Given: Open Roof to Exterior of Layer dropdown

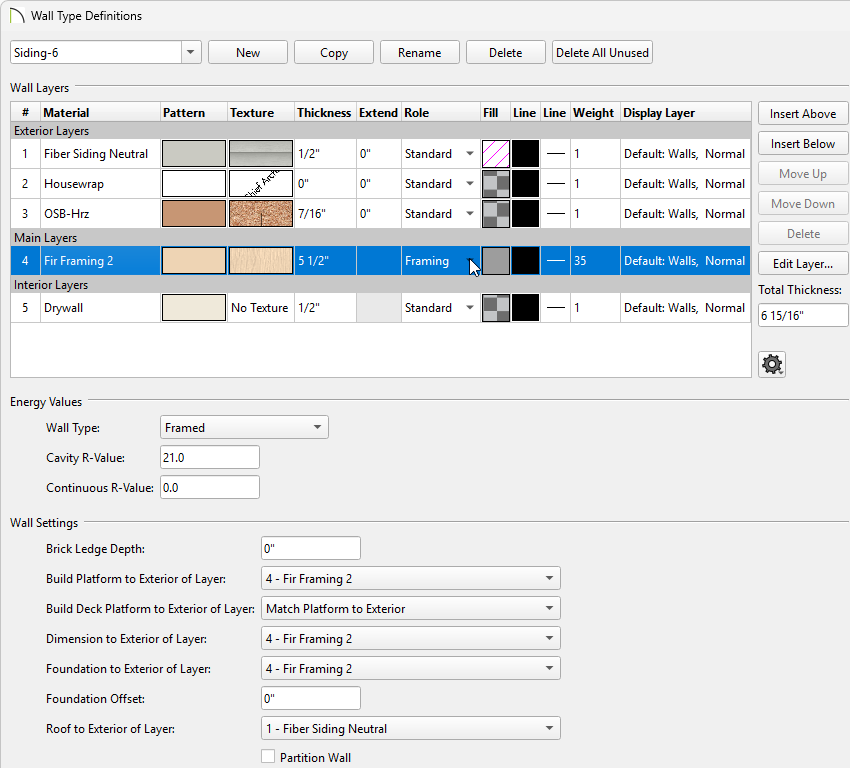Looking at the screenshot, I should click(x=410, y=728).
